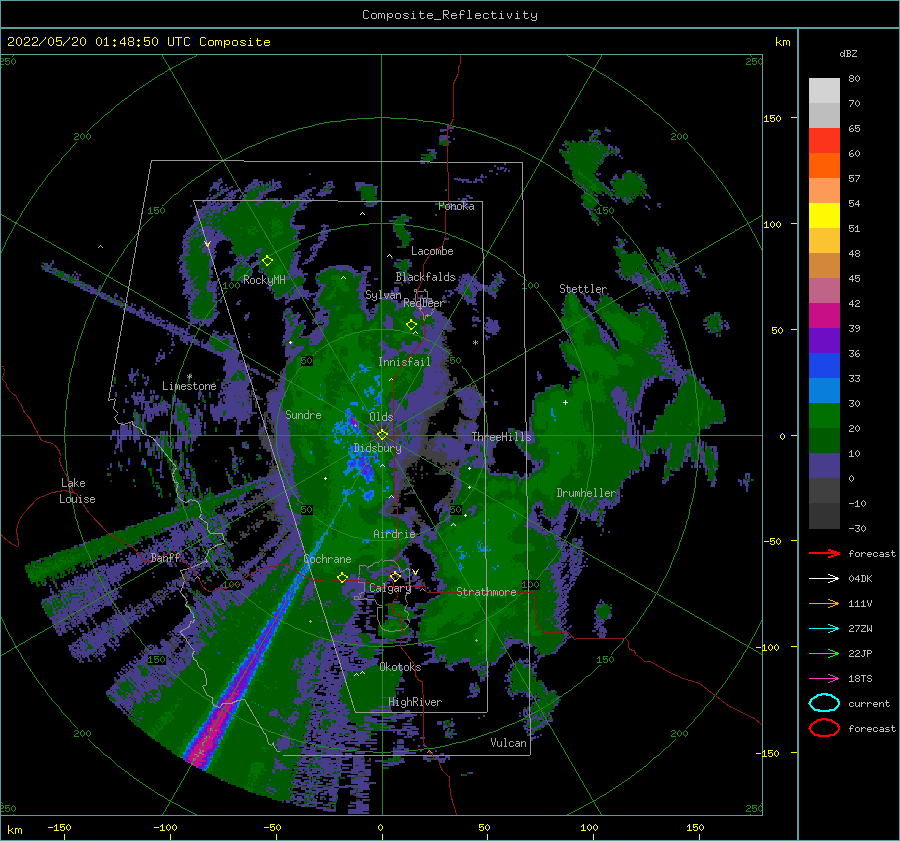Screen dimensions: 900x841
Task: Click the ThreeHills city label
Action: tap(502, 437)
